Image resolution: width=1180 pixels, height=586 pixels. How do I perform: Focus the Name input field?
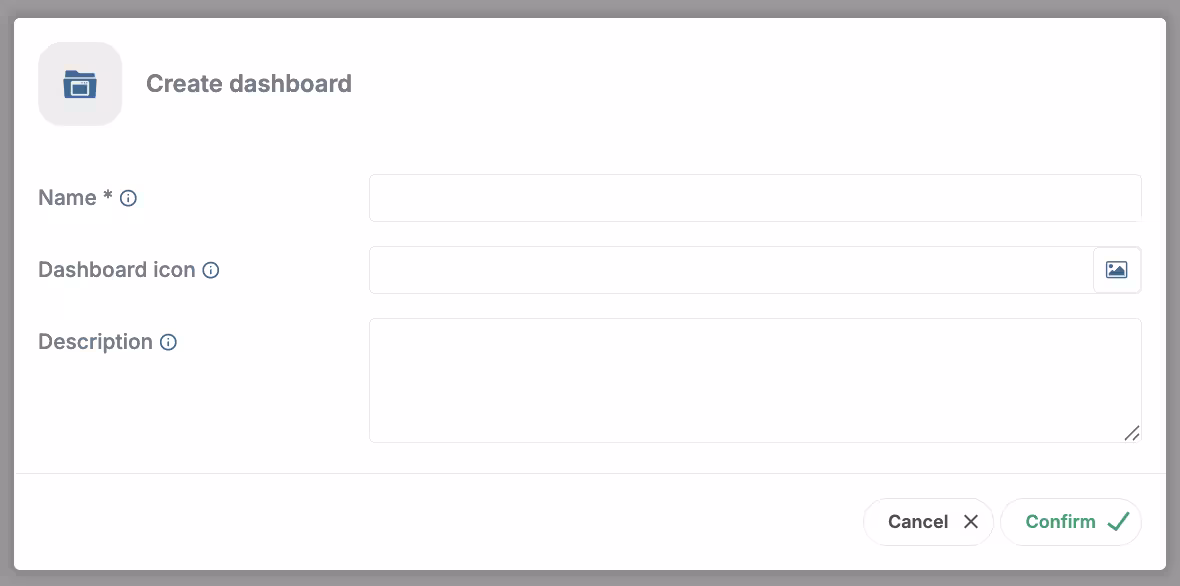click(755, 198)
